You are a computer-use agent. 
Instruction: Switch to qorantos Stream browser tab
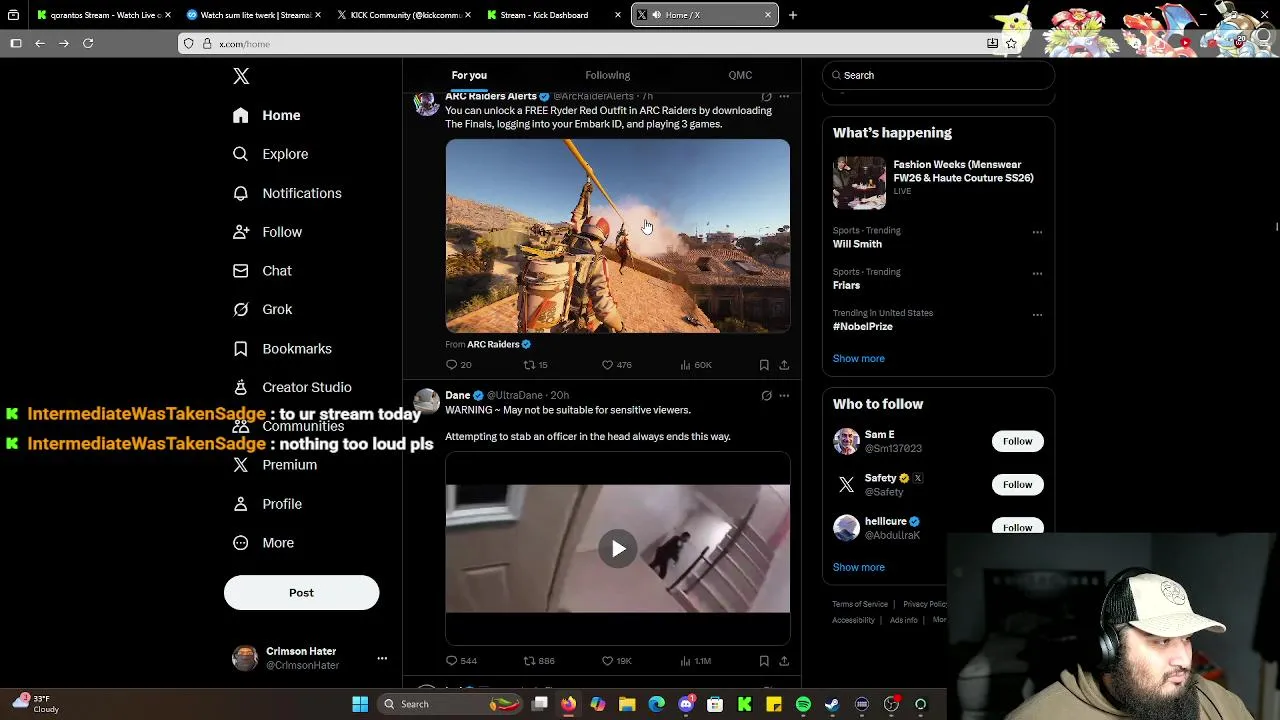[103, 15]
